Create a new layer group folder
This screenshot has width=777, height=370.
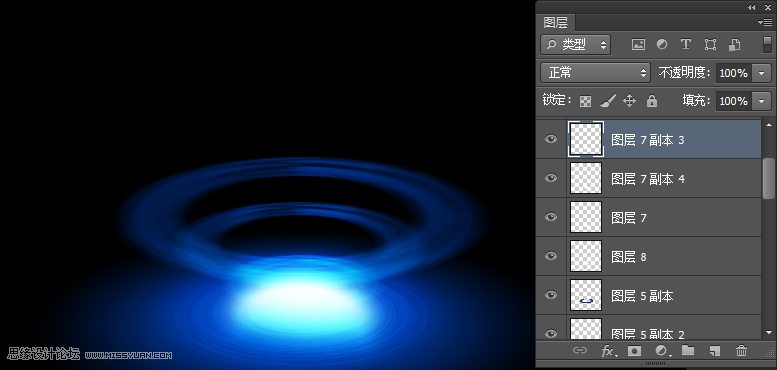(688, 351)
